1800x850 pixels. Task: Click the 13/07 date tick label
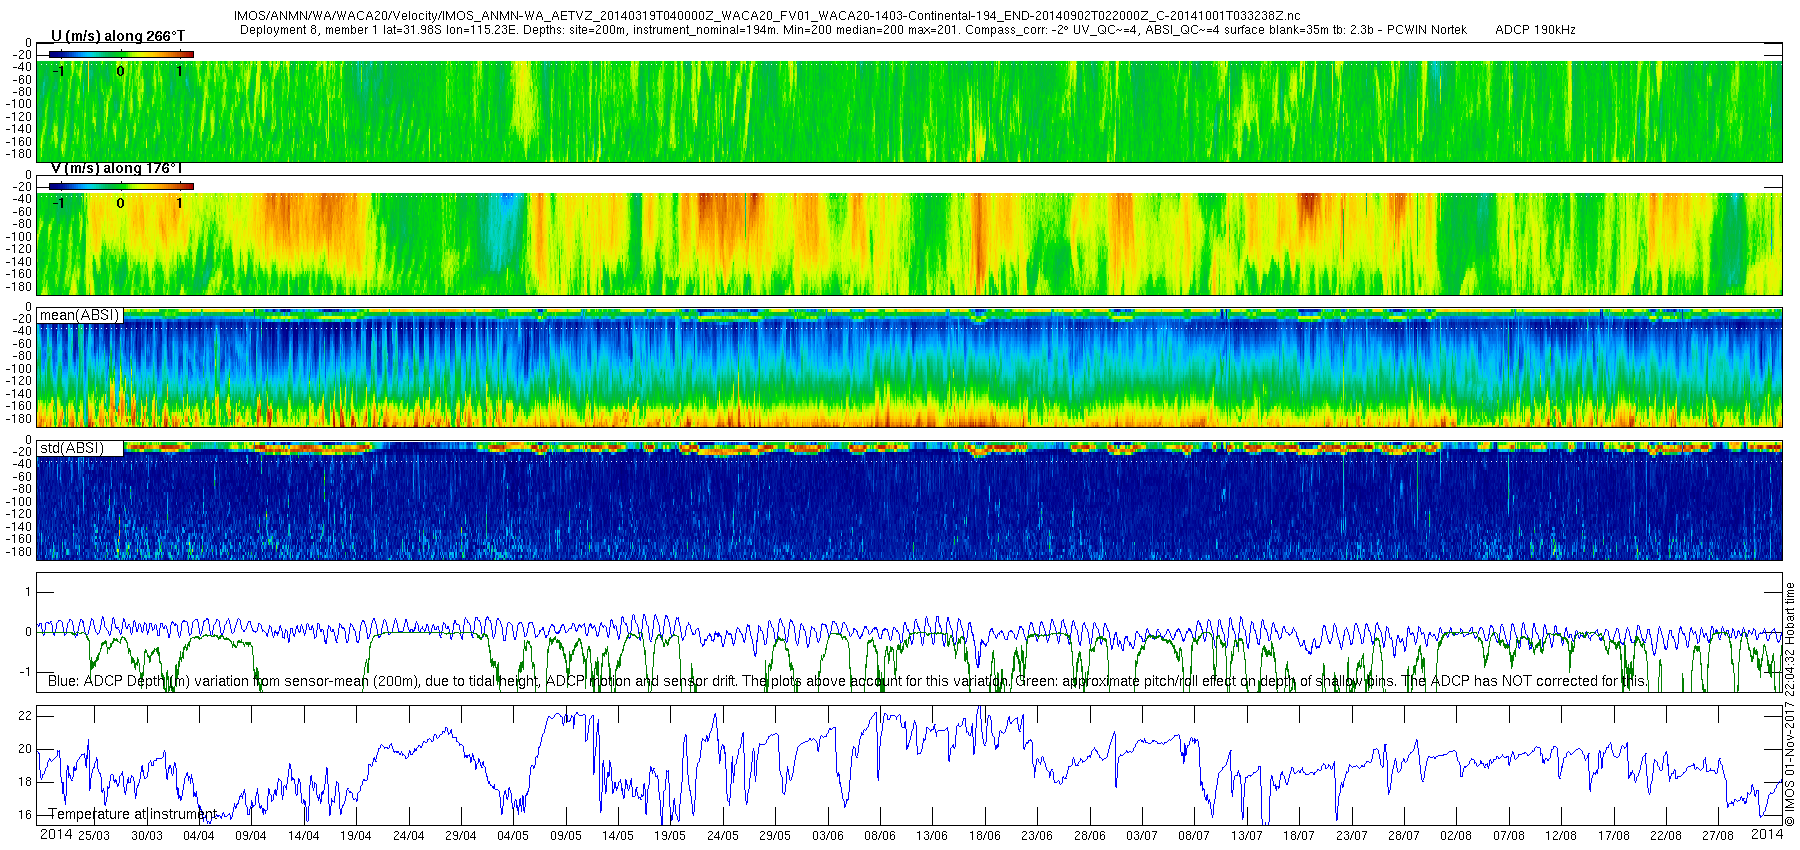(x=1247, y=836)
